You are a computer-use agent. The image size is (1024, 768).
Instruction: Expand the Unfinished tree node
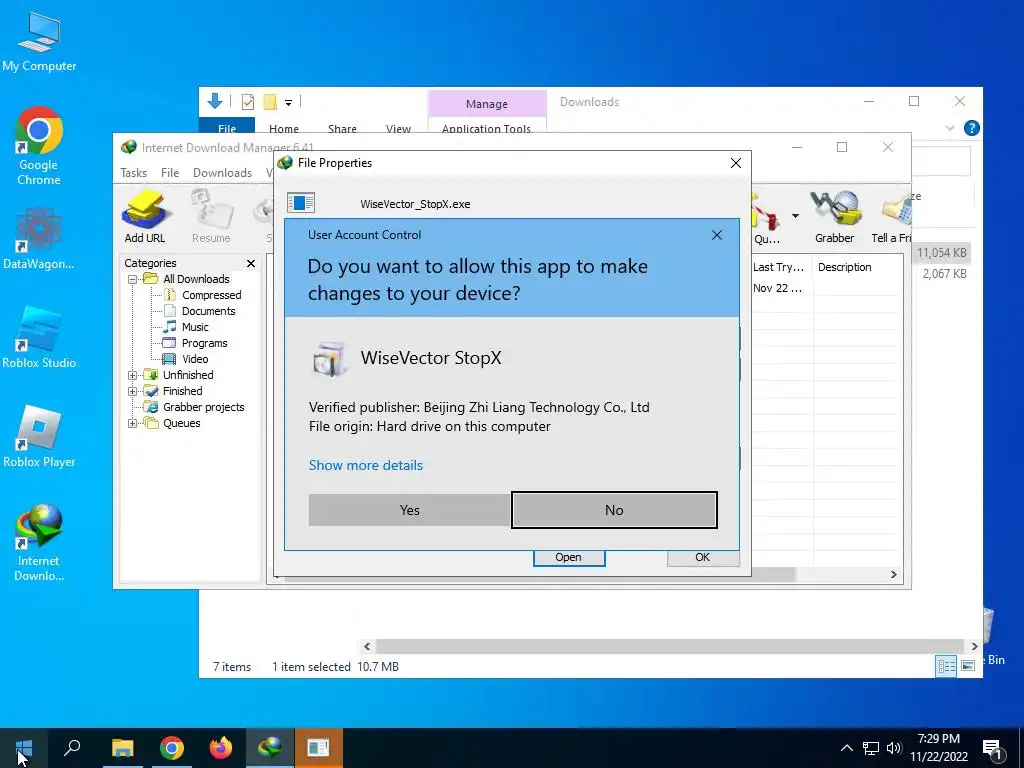click(x=133, y=375)
